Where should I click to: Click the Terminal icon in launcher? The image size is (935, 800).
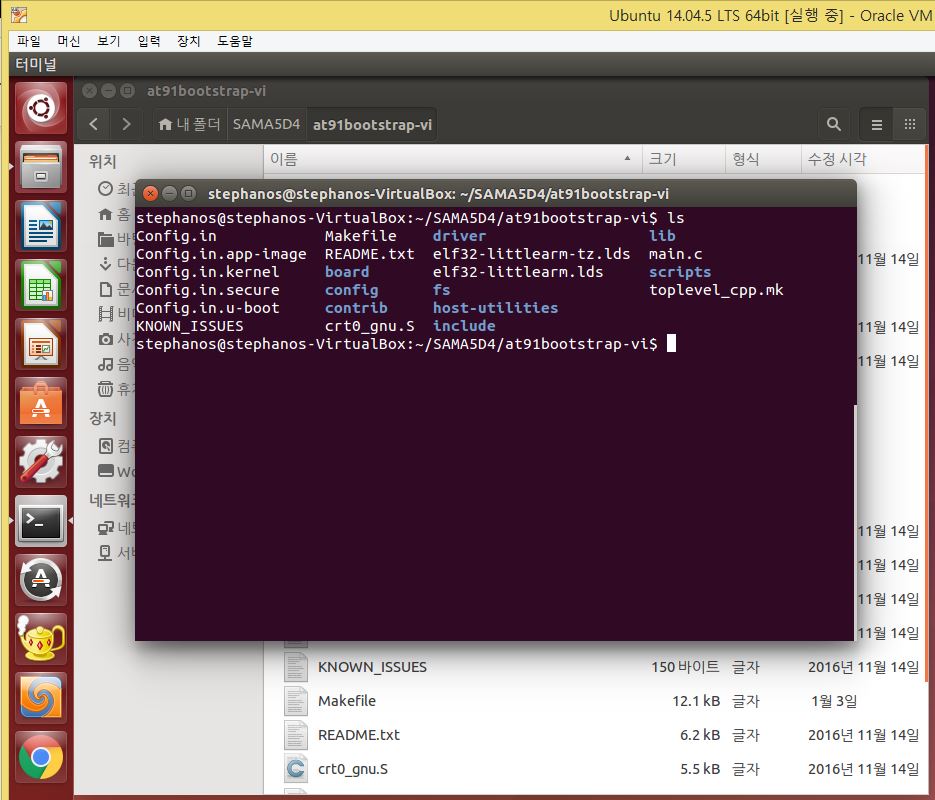point(41,520)
